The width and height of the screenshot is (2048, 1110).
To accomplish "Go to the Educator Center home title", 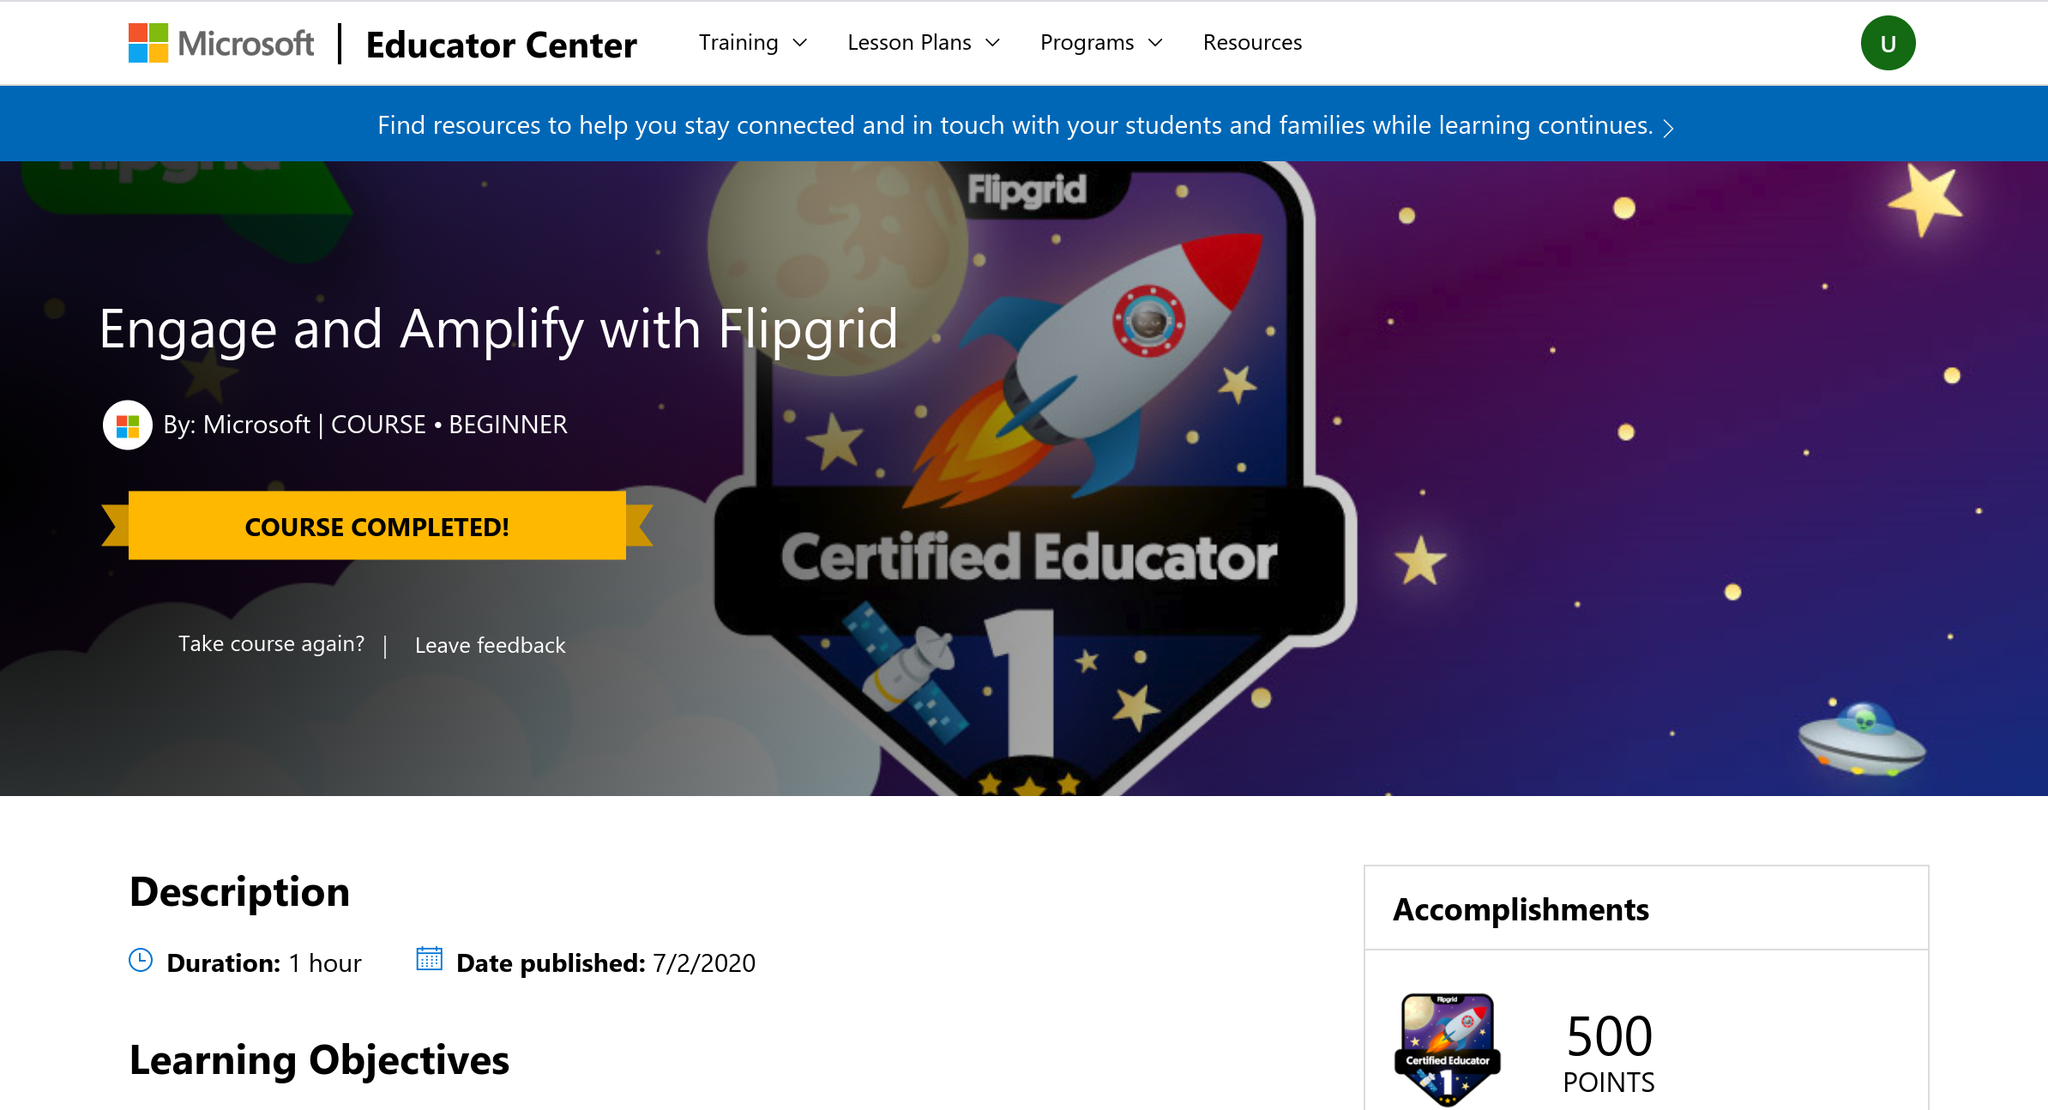I will point(501,45).
